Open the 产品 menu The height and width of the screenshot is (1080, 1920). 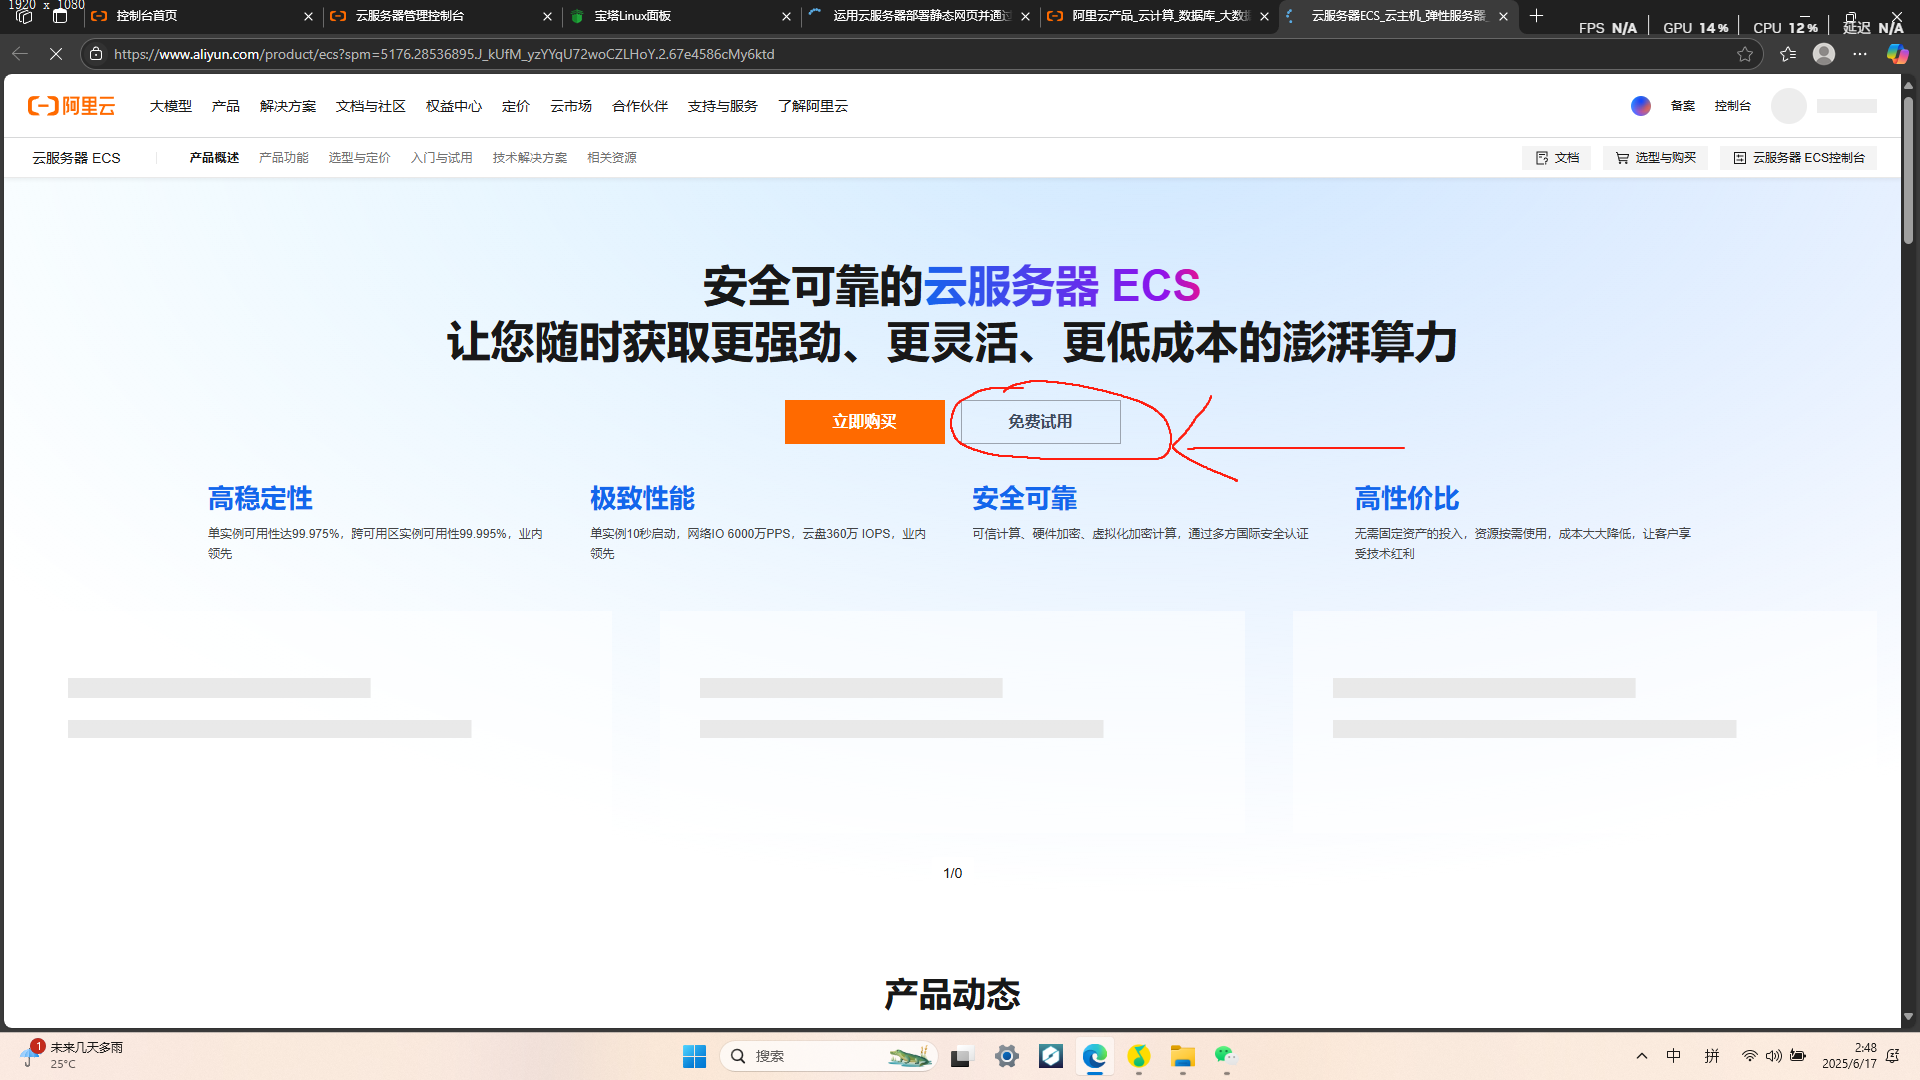[225, 106]
